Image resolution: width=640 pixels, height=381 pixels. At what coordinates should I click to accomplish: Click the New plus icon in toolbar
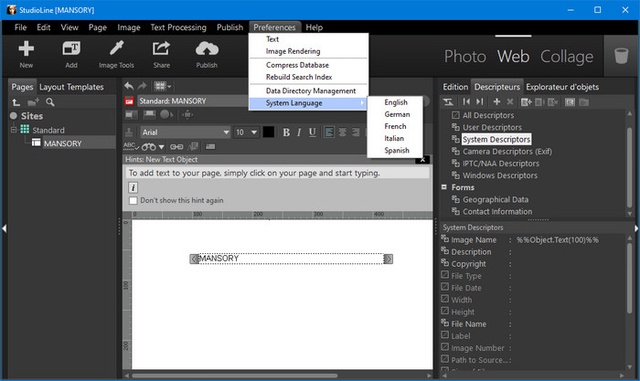[x=26, y=49]
